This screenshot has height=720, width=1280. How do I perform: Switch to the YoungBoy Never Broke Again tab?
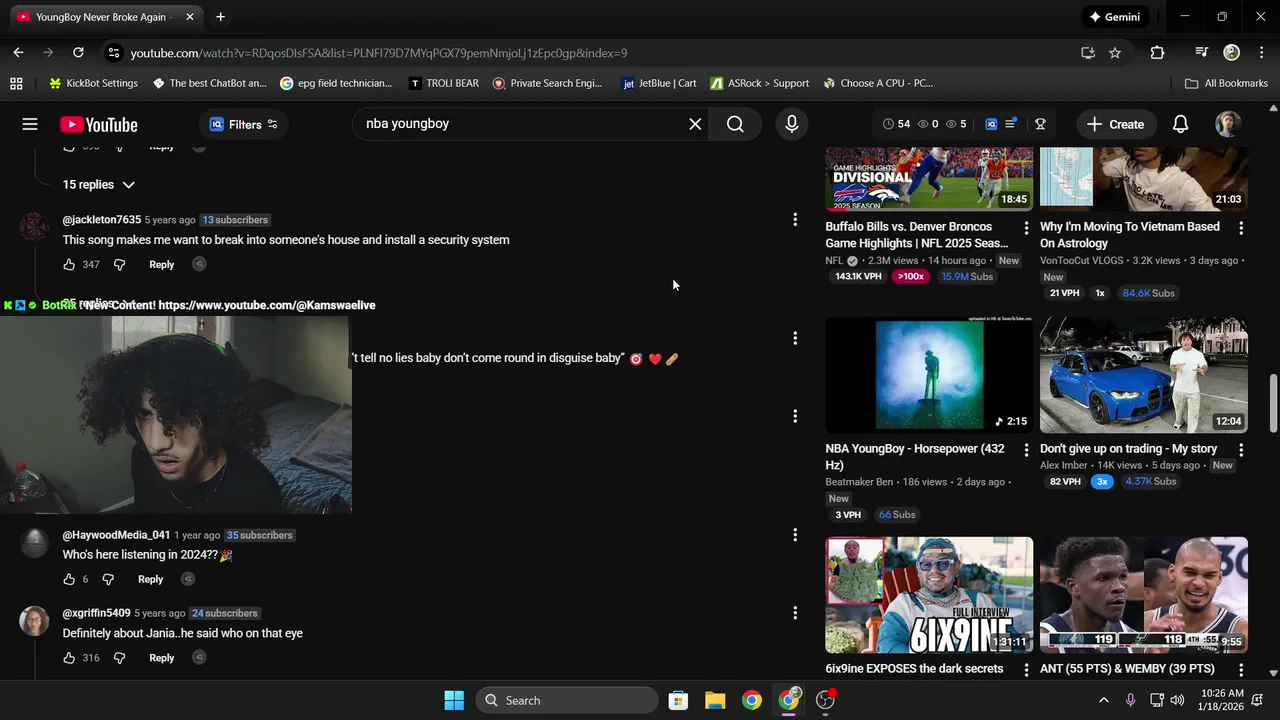point(106,17)
